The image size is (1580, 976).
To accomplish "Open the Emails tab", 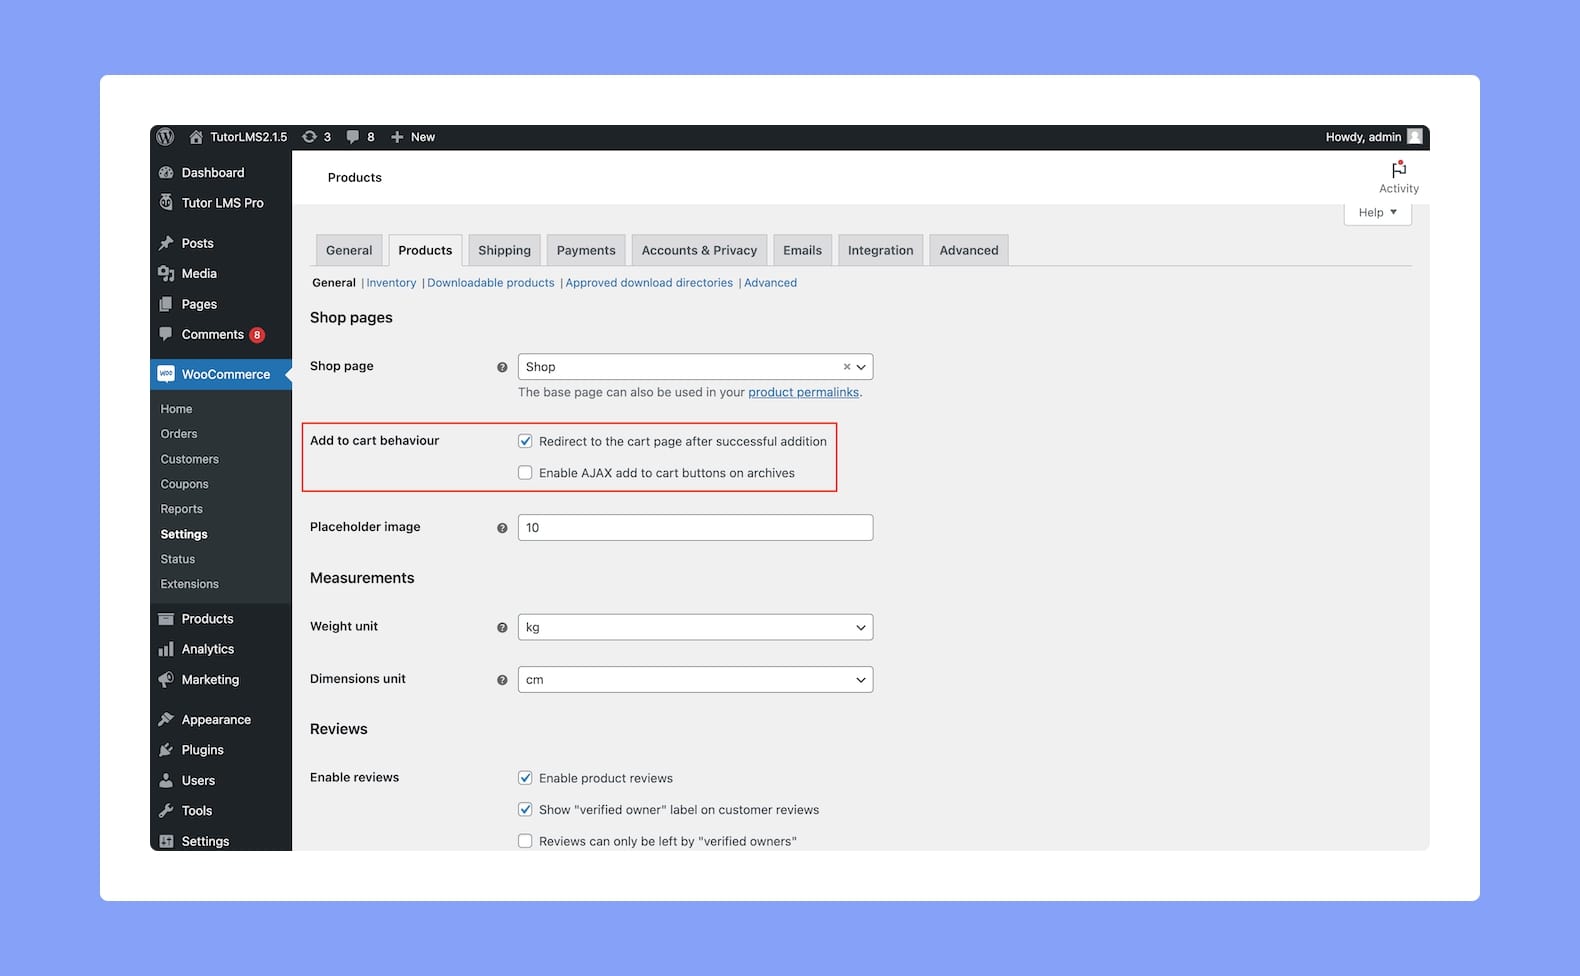I will [802, 250].
